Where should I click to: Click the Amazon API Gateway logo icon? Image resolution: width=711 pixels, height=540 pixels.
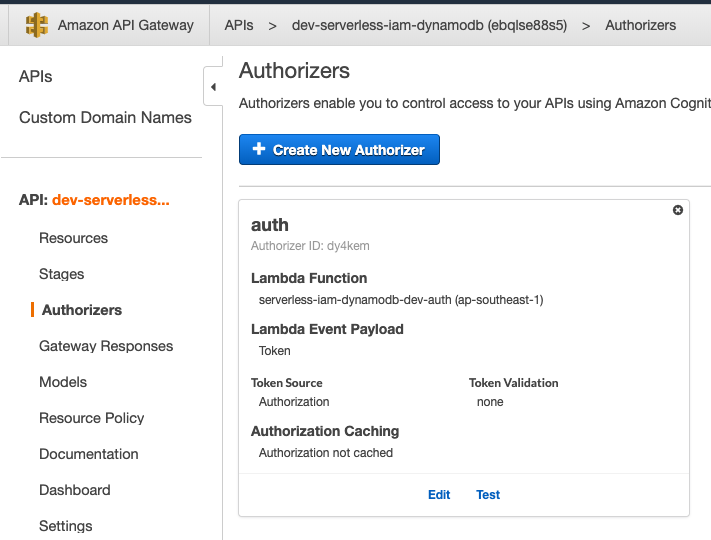click(x=37, y=25)
